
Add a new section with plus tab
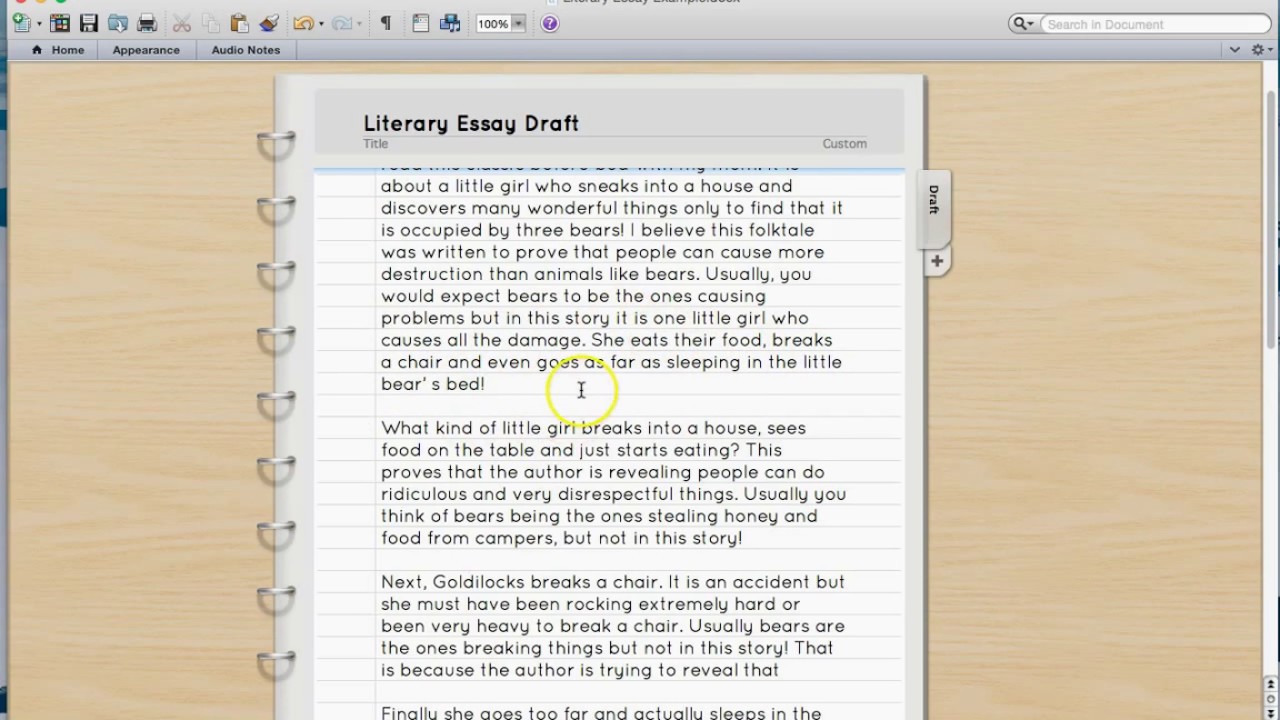936,262
